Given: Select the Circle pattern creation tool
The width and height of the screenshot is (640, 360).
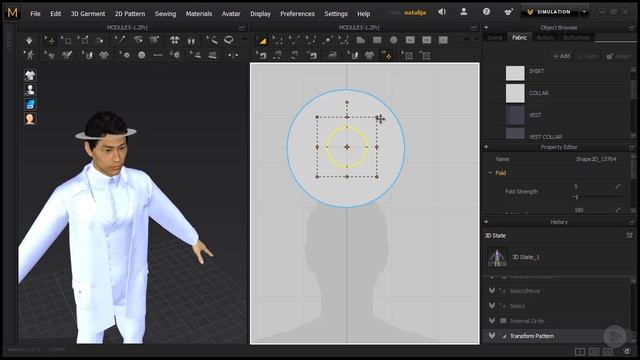Looking at the screenshot, I should click(393, 40).
